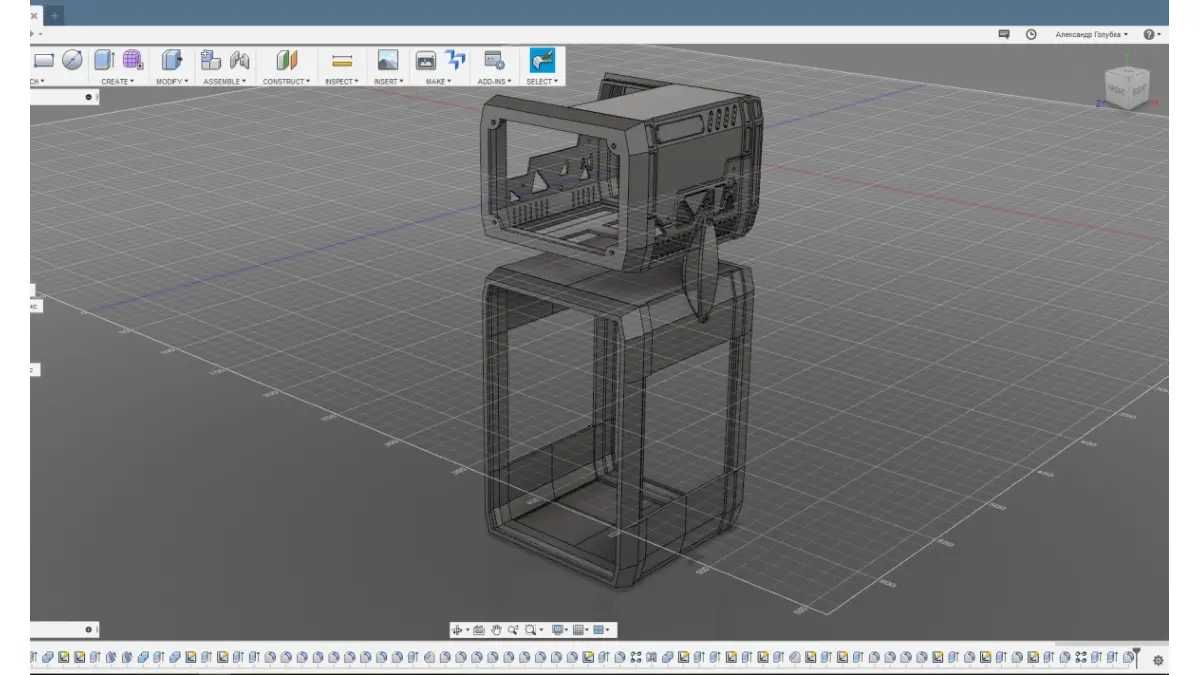Open the Help question mark menu

(x=1150, y=34)
